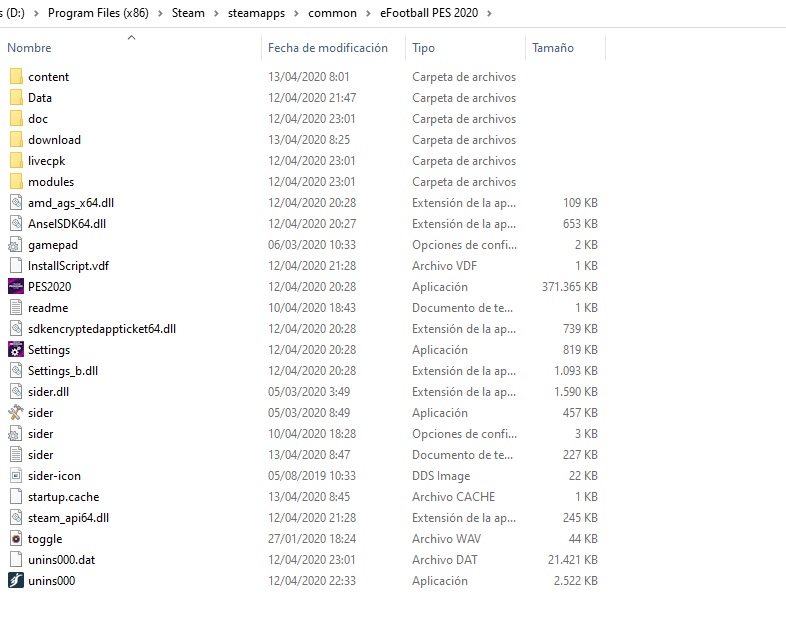Click eFootball PES 2020 breadcrumb segment
This screenshot has height=641, width=786.
click(429, 13)
